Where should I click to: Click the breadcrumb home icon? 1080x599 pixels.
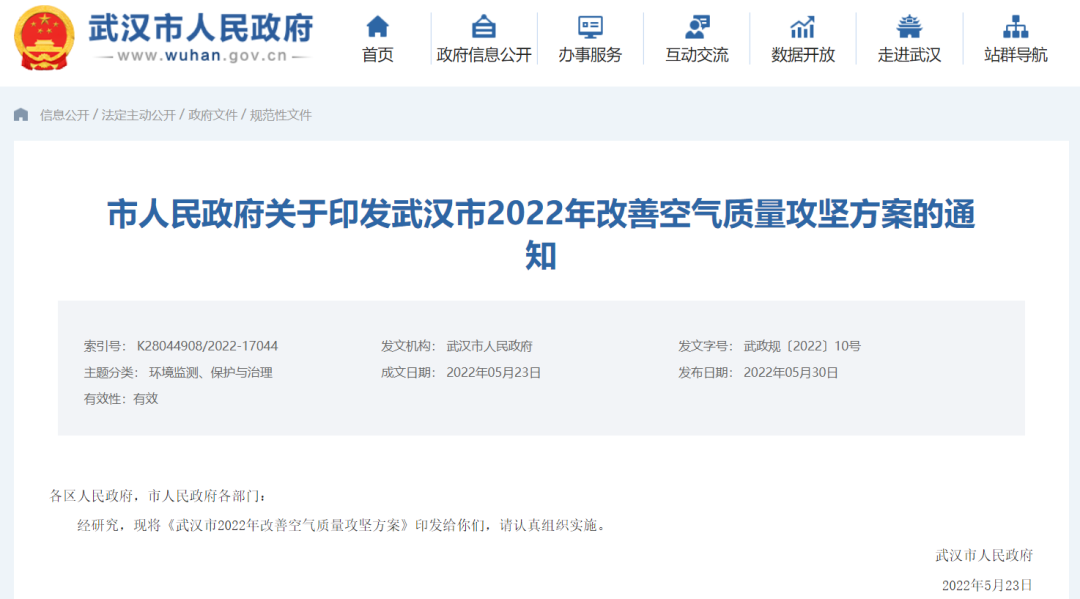point(21,114)
